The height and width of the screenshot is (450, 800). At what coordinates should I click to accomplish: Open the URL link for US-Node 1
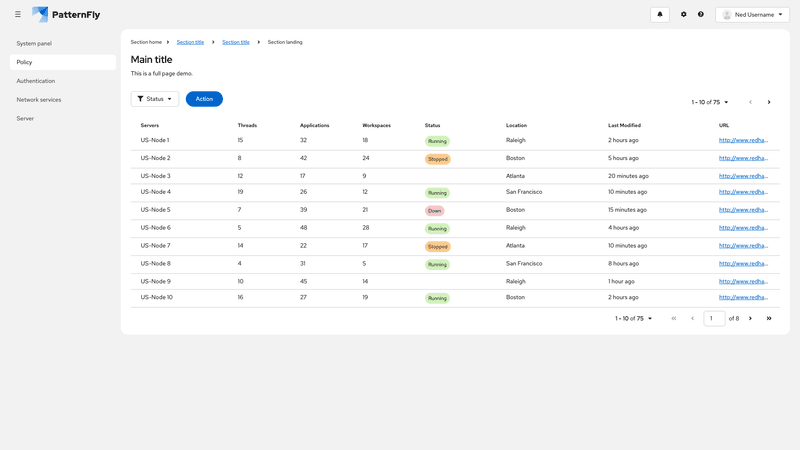click(743, 140)
